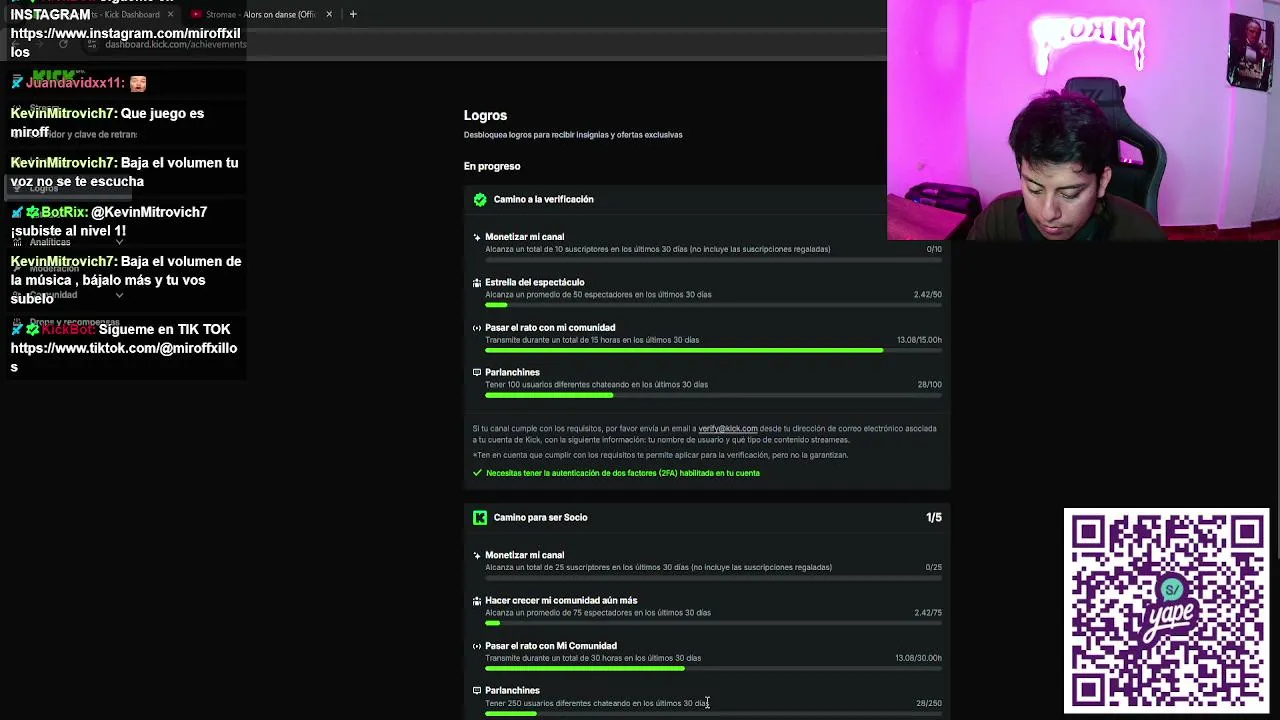
Task: Click the 28/250 chatters value
Action: pos(929,703)
